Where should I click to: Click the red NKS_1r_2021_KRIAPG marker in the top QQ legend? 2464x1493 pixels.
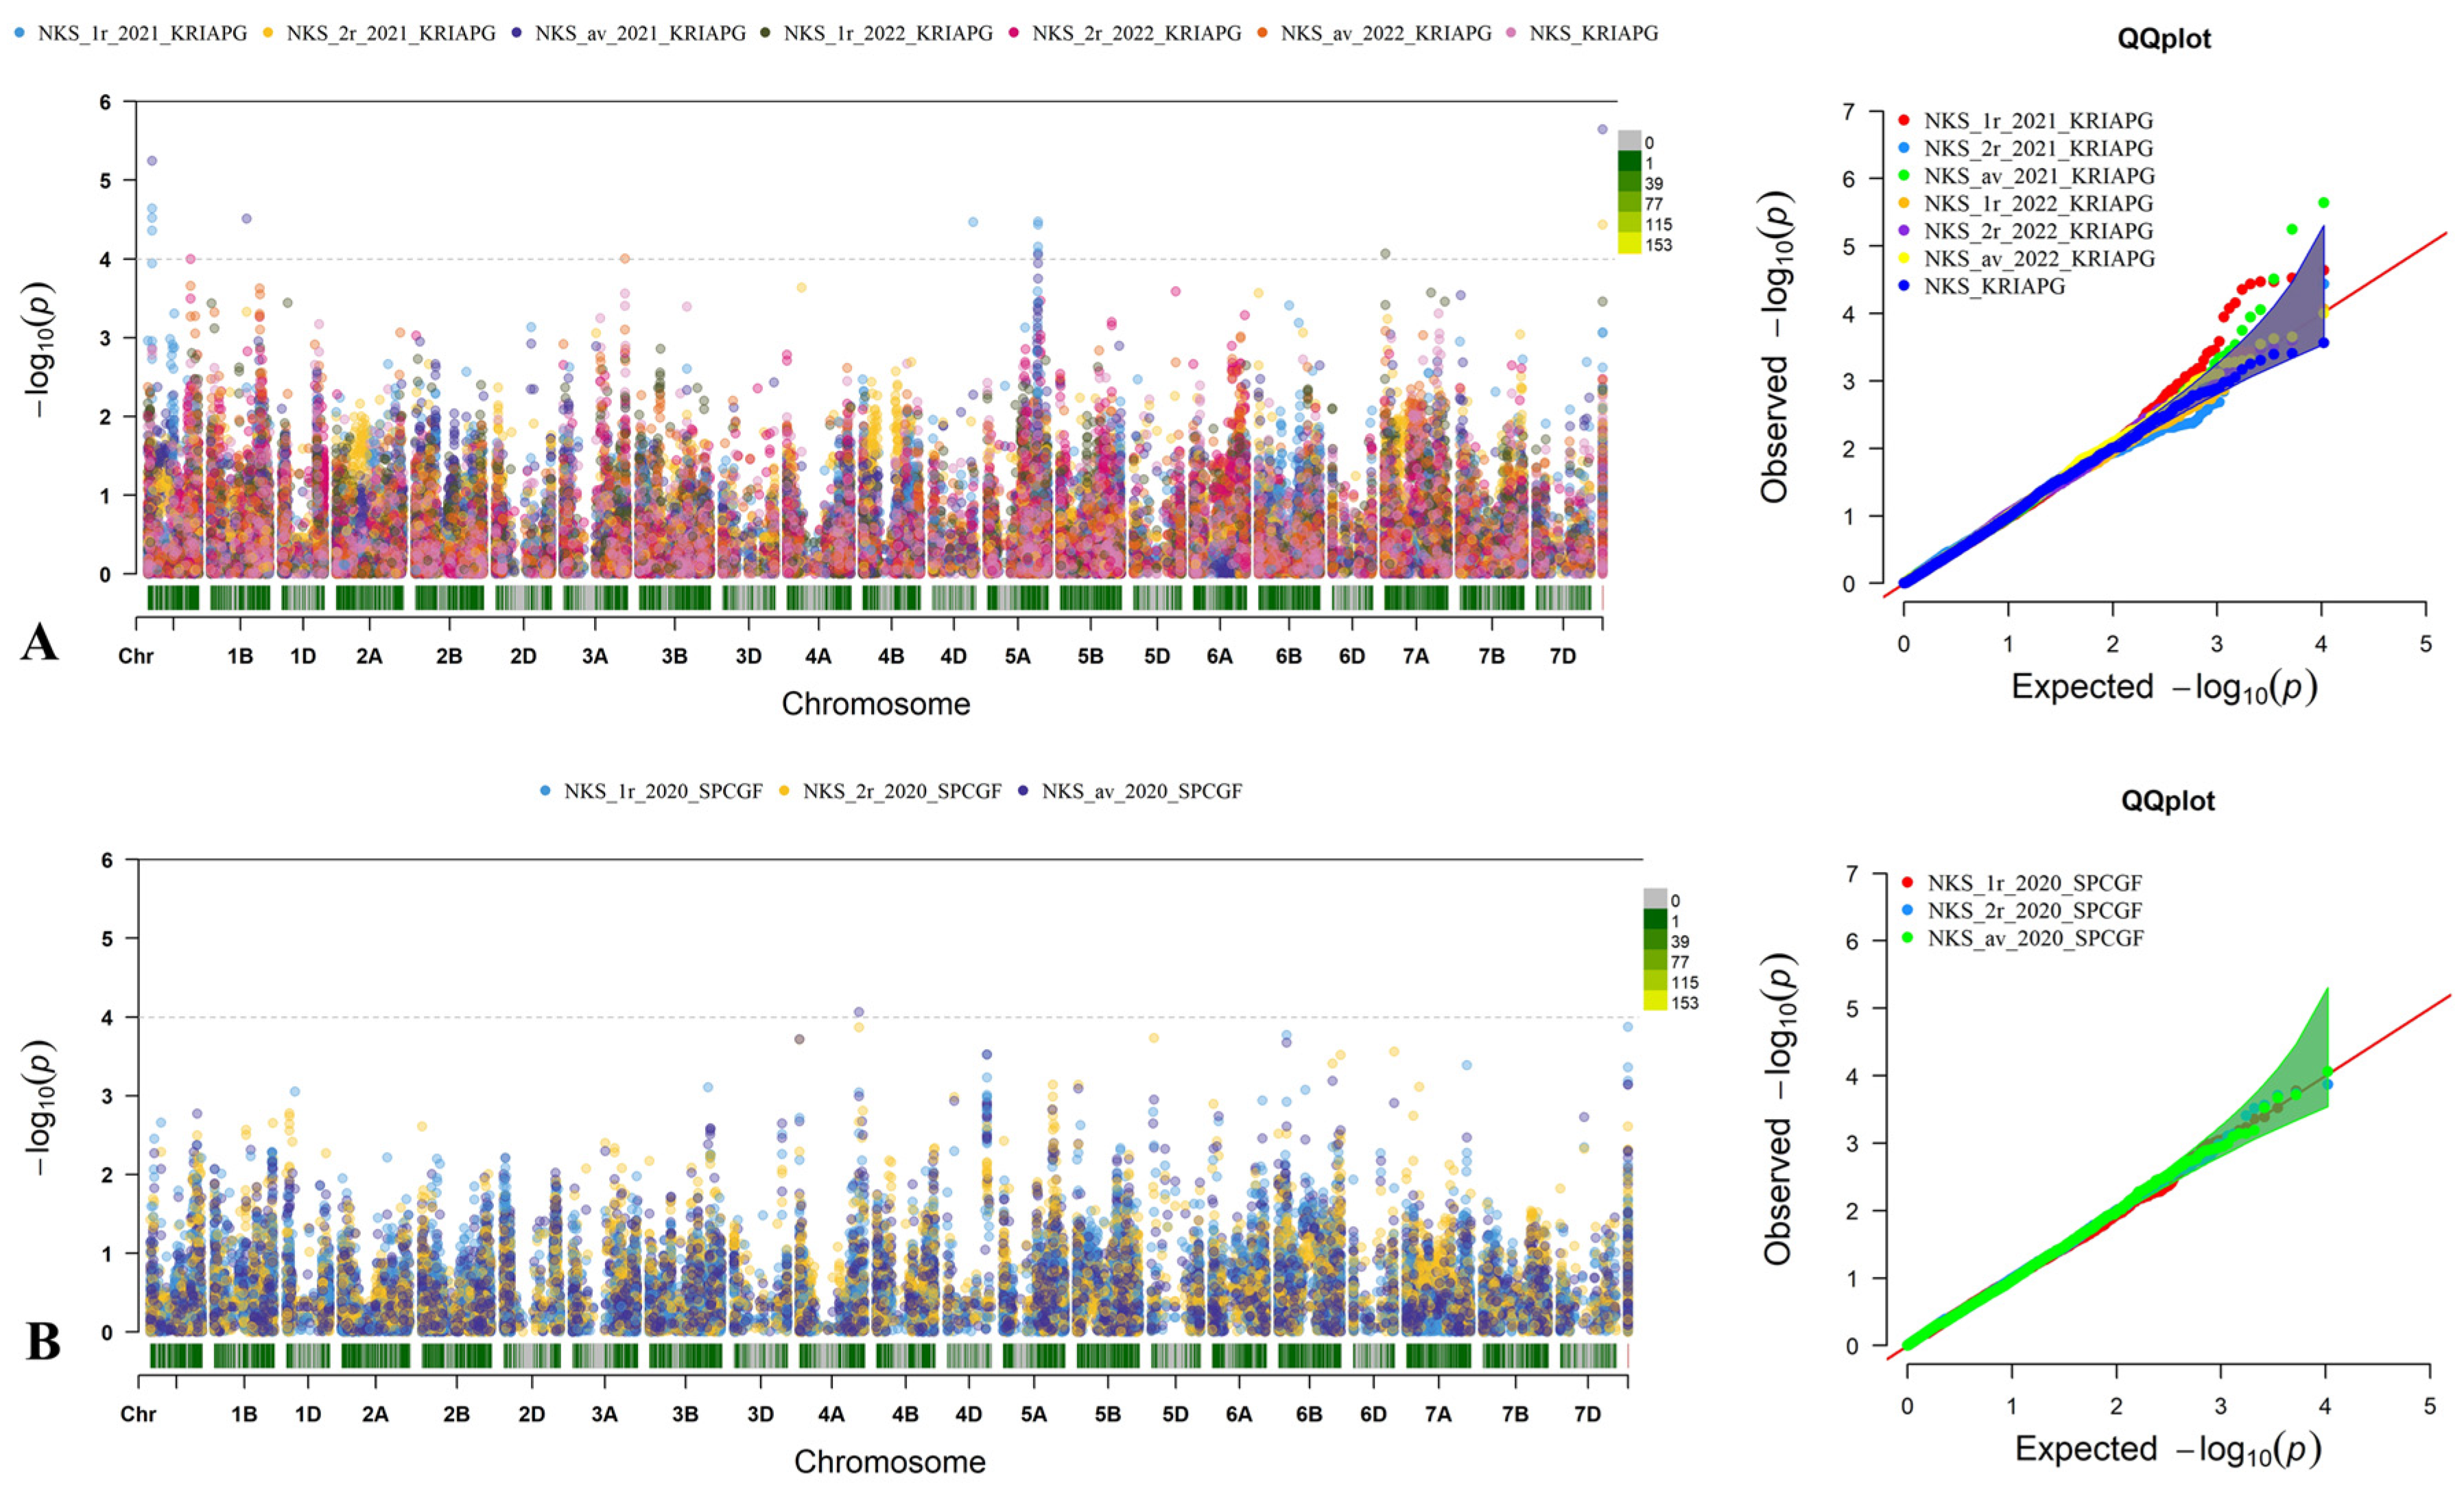[x=1903, y=120]
